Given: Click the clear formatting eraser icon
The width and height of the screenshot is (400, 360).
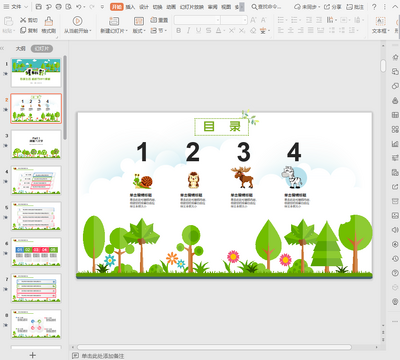Looking at the screenshot, I should click(x=253, y=31).
